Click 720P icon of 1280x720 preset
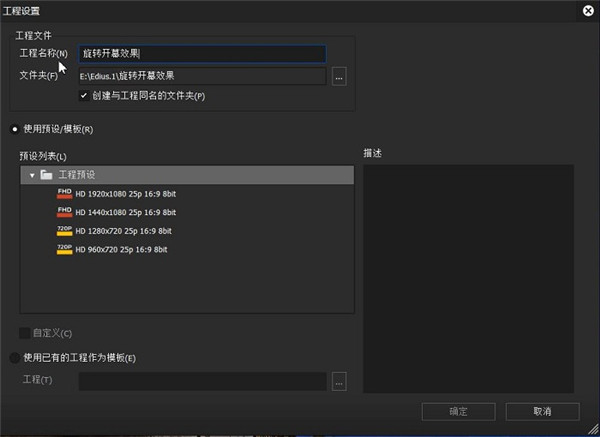This screenshot has width=600, height=437. pyautogui.click(x=64, y=230)
